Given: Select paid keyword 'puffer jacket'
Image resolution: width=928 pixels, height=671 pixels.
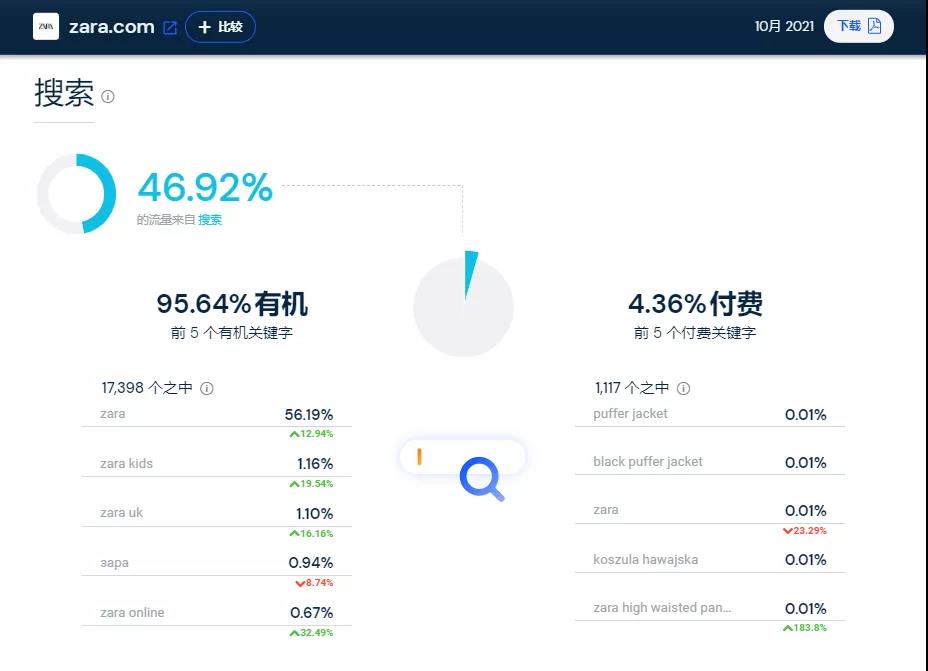Looking at the screenshot, I should [630, 414].
